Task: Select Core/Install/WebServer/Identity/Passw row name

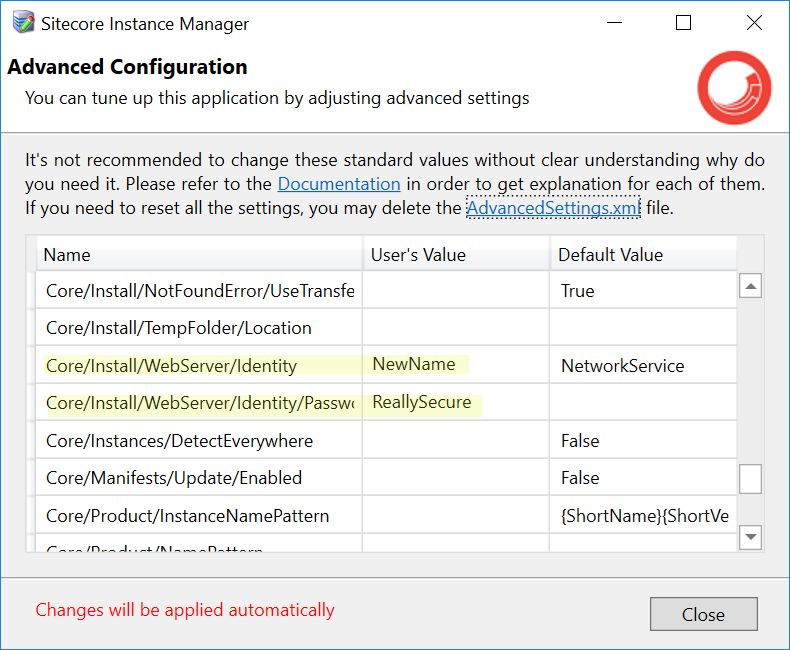Action: (x=200, y=403)
